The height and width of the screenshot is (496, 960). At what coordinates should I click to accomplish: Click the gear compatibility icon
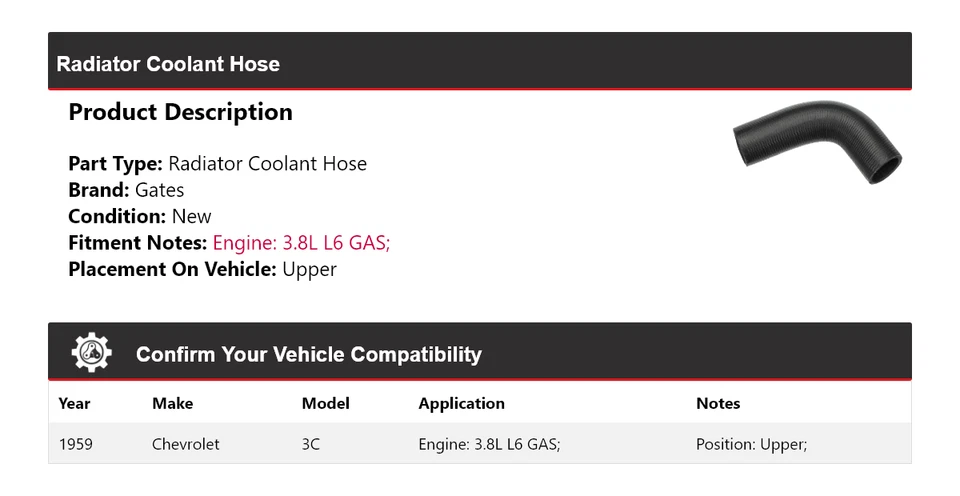(x=91, y=353)
